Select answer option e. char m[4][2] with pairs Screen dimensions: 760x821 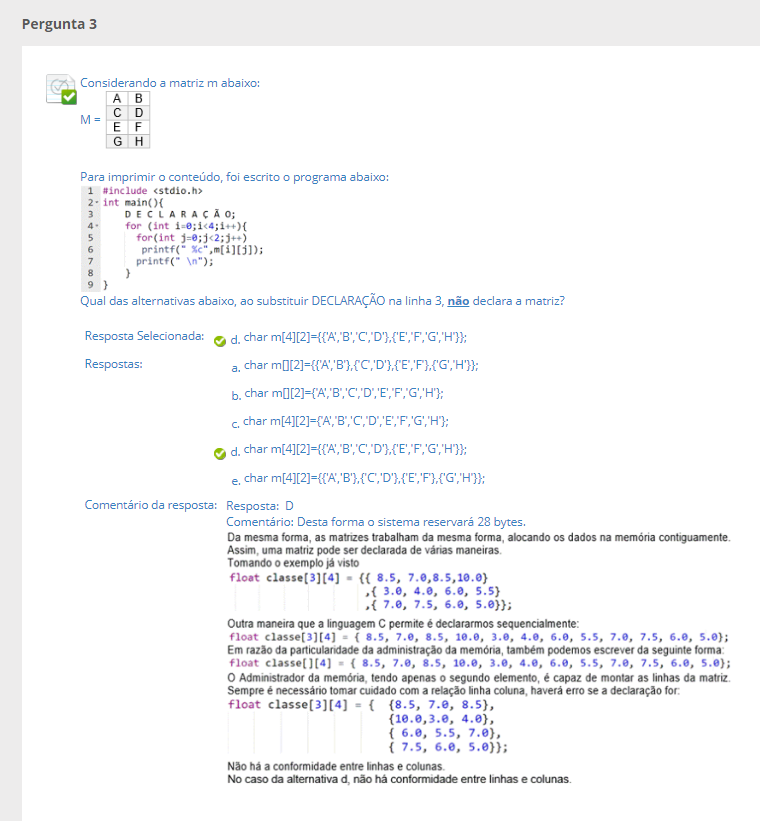(x=364, y=479)
